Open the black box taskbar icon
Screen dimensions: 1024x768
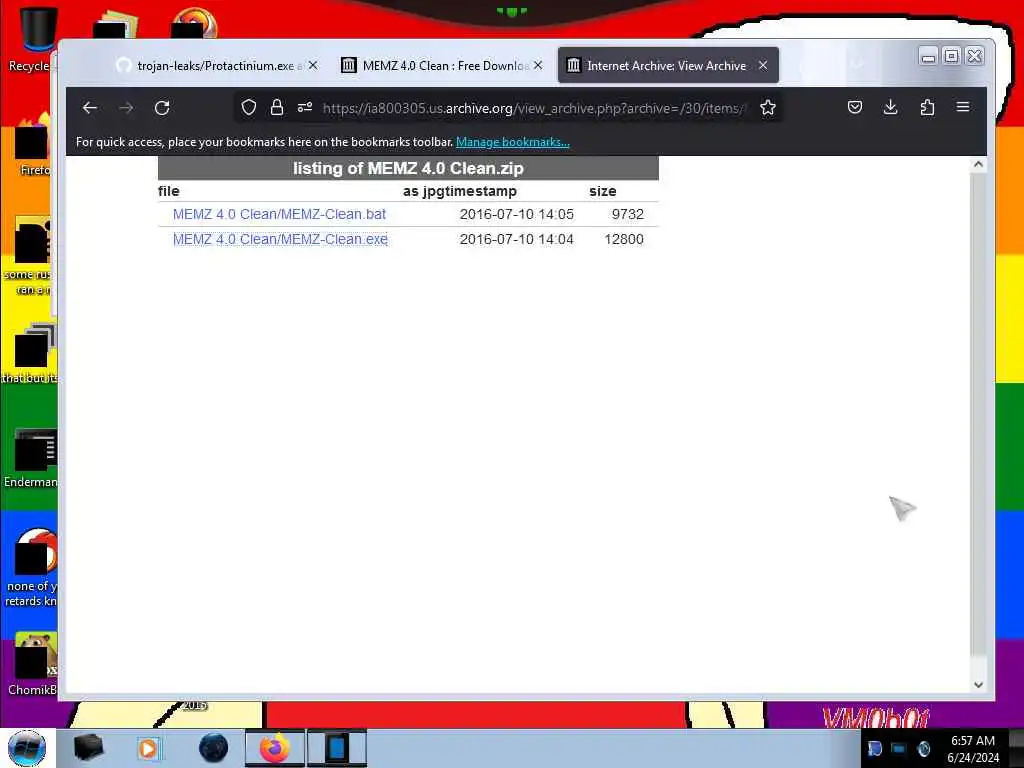(x=88, y=748)
